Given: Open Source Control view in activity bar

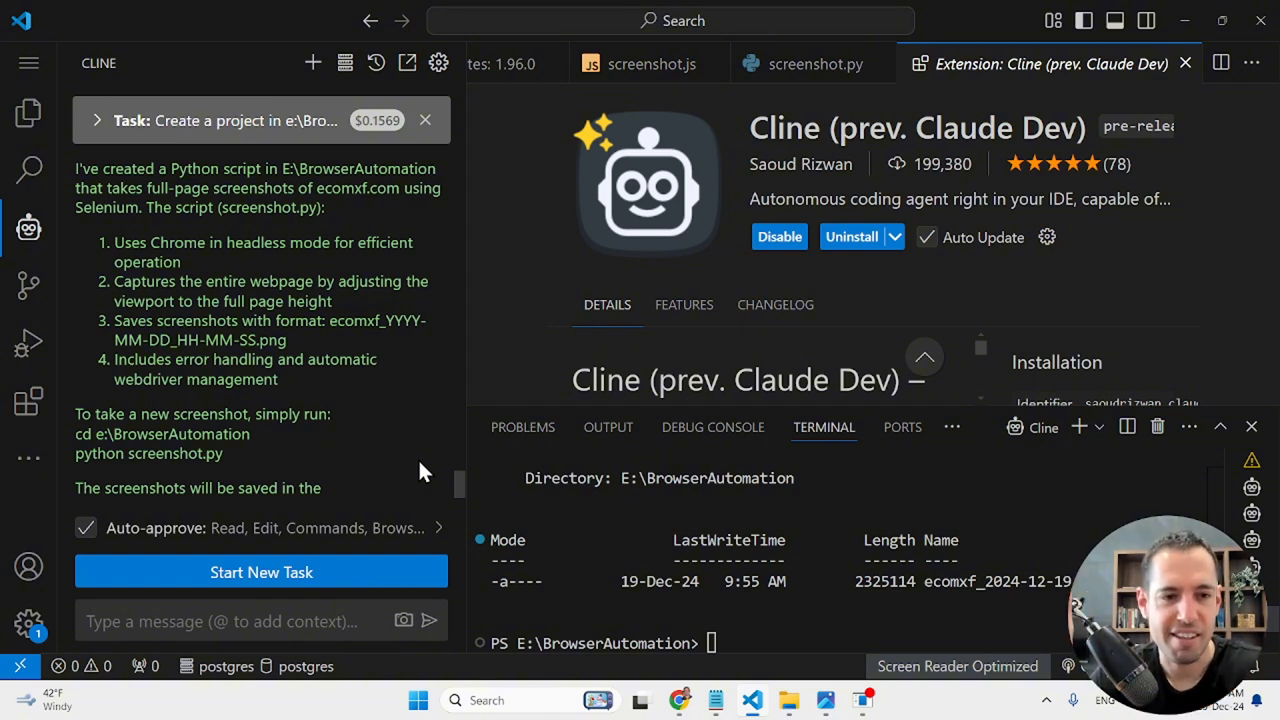Looking at the screenshot, I should (x=28, y=286).
